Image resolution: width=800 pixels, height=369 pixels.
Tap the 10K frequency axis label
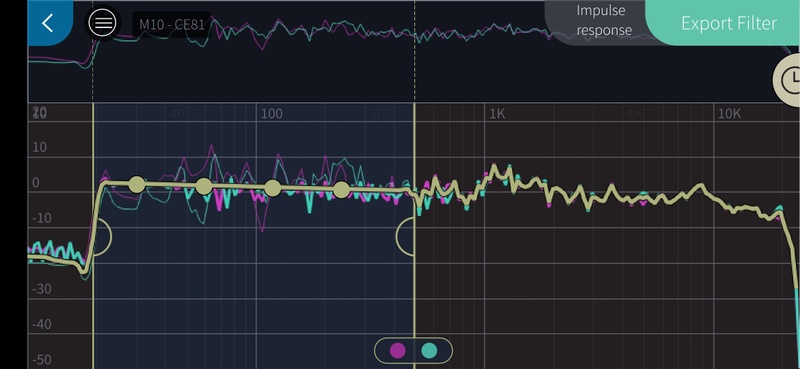[x=729, y=114]
